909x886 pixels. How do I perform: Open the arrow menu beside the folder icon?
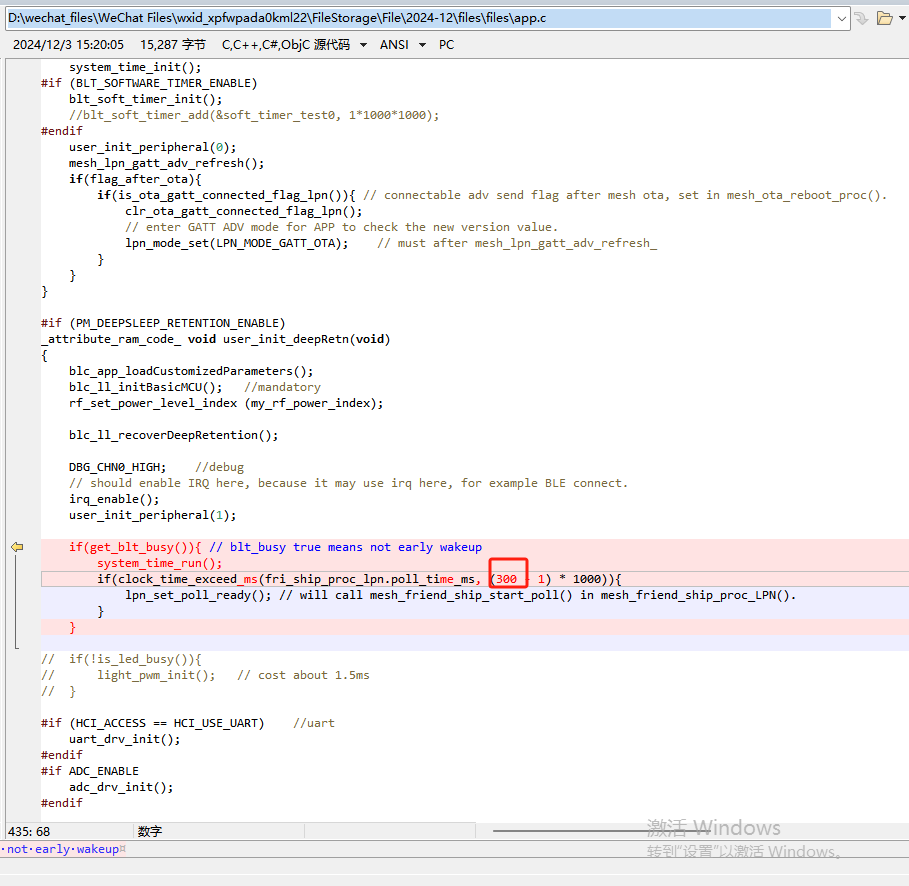click(x=902, y=18)
